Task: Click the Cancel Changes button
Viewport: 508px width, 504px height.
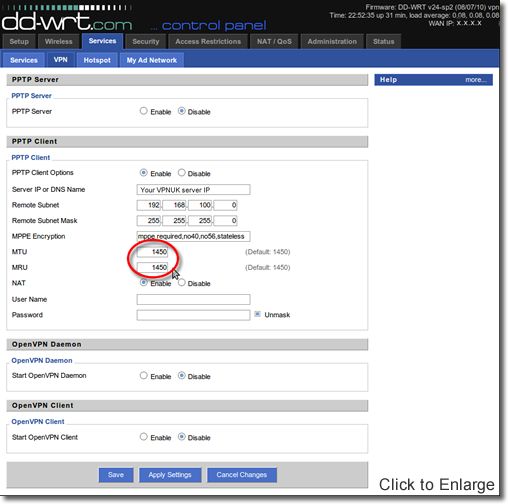Action: [x=242, y=475]
